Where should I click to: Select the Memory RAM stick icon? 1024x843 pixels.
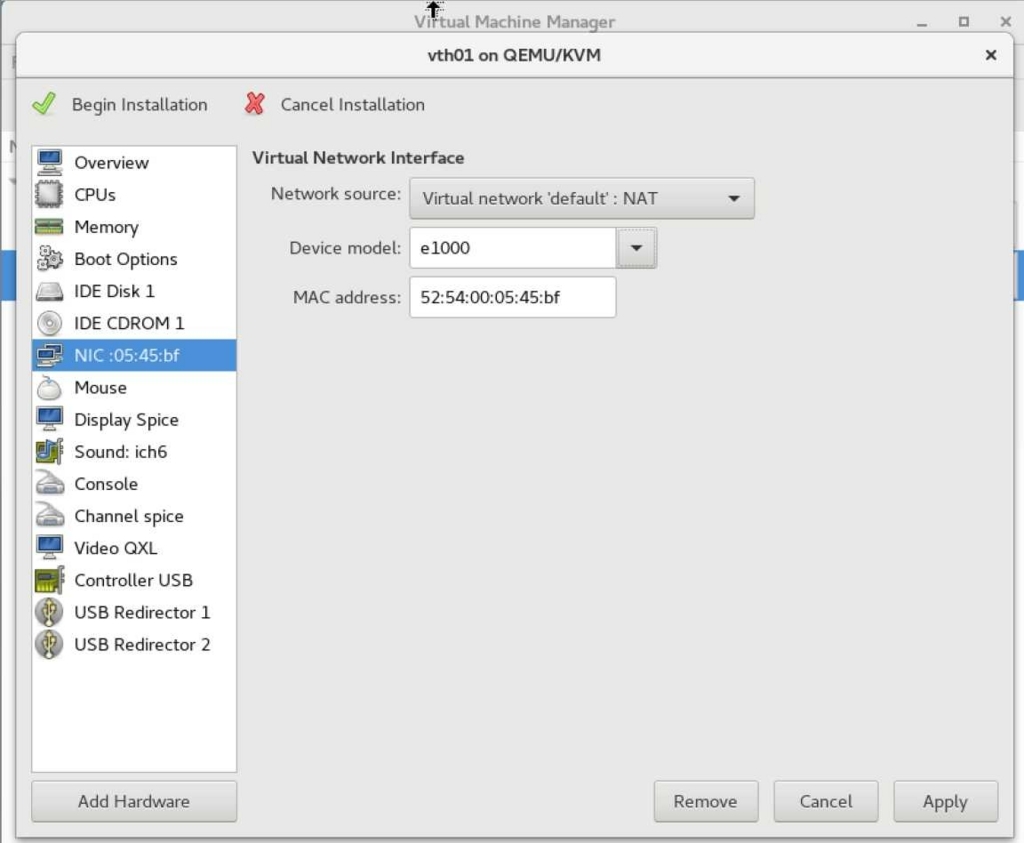pyautogui.click(x=50, y=227)
